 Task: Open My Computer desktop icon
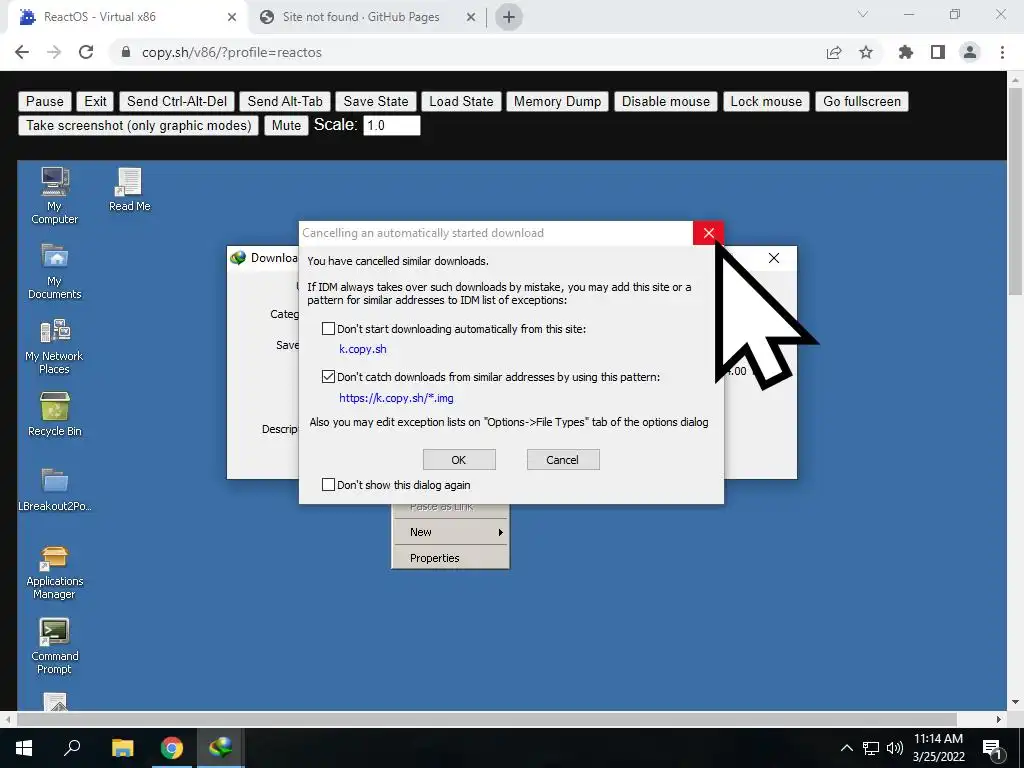click(x=54, y=194)
